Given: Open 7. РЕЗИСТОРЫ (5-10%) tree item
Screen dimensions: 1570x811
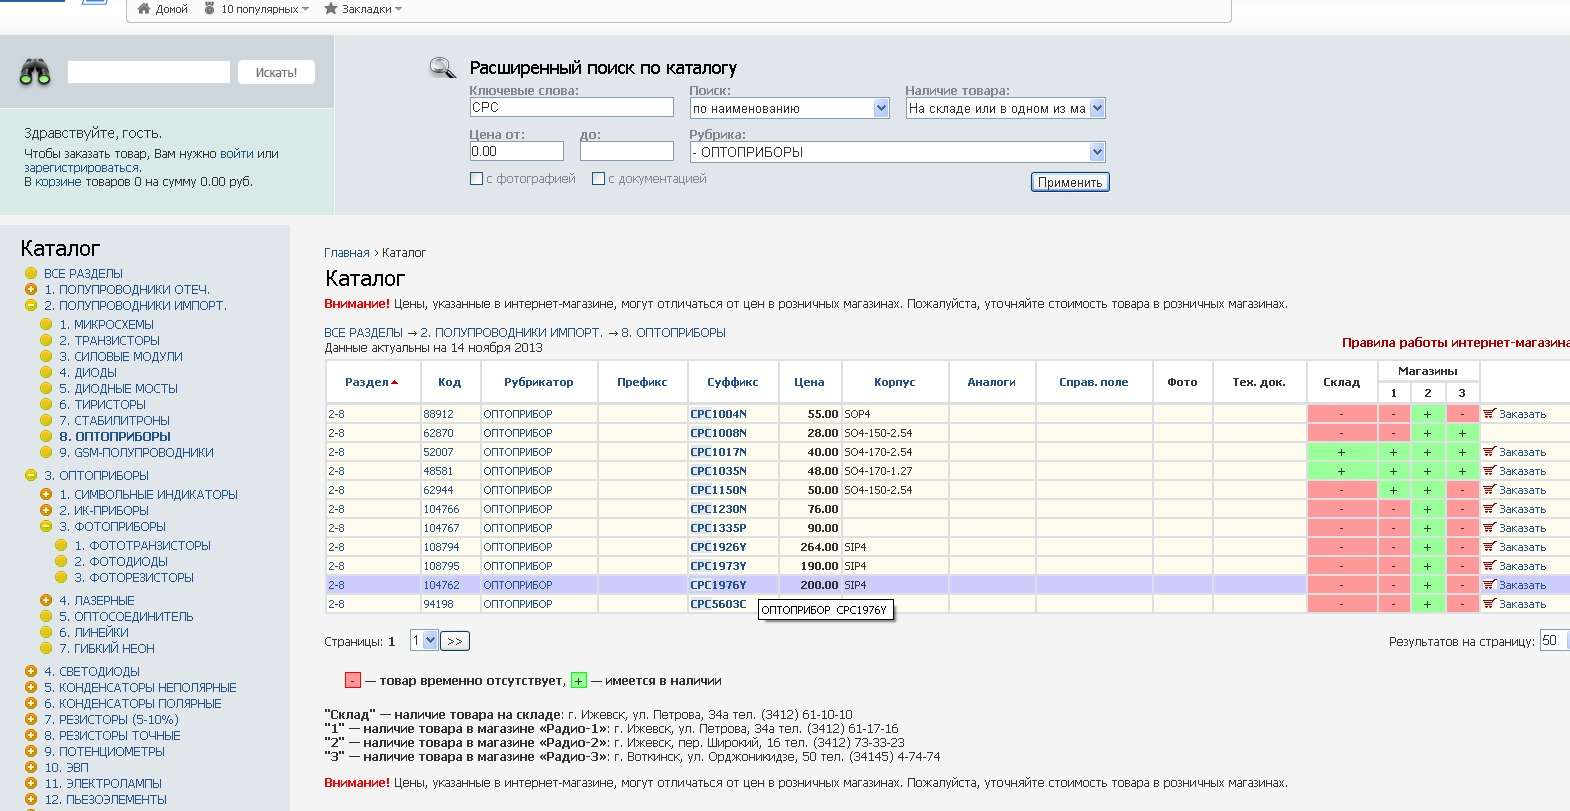Looking at the screenshot, I should 111,719.
